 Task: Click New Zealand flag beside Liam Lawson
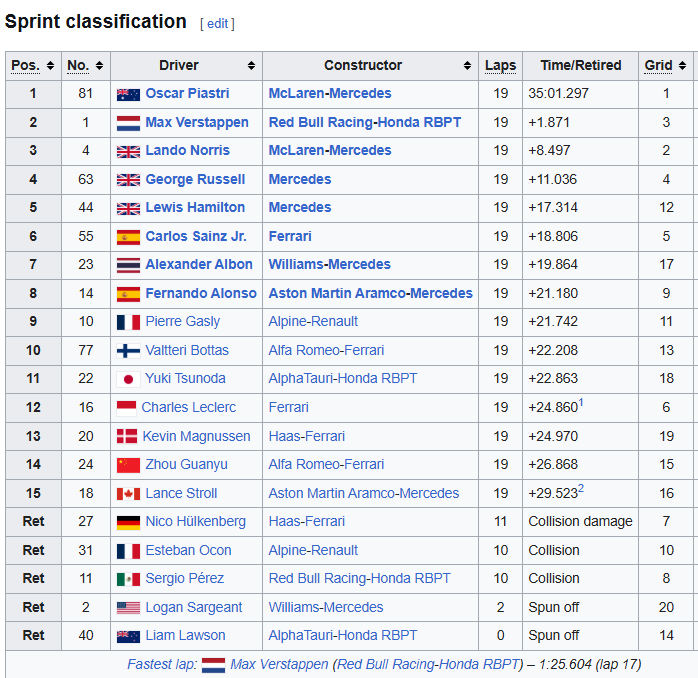tap(128, 637)
